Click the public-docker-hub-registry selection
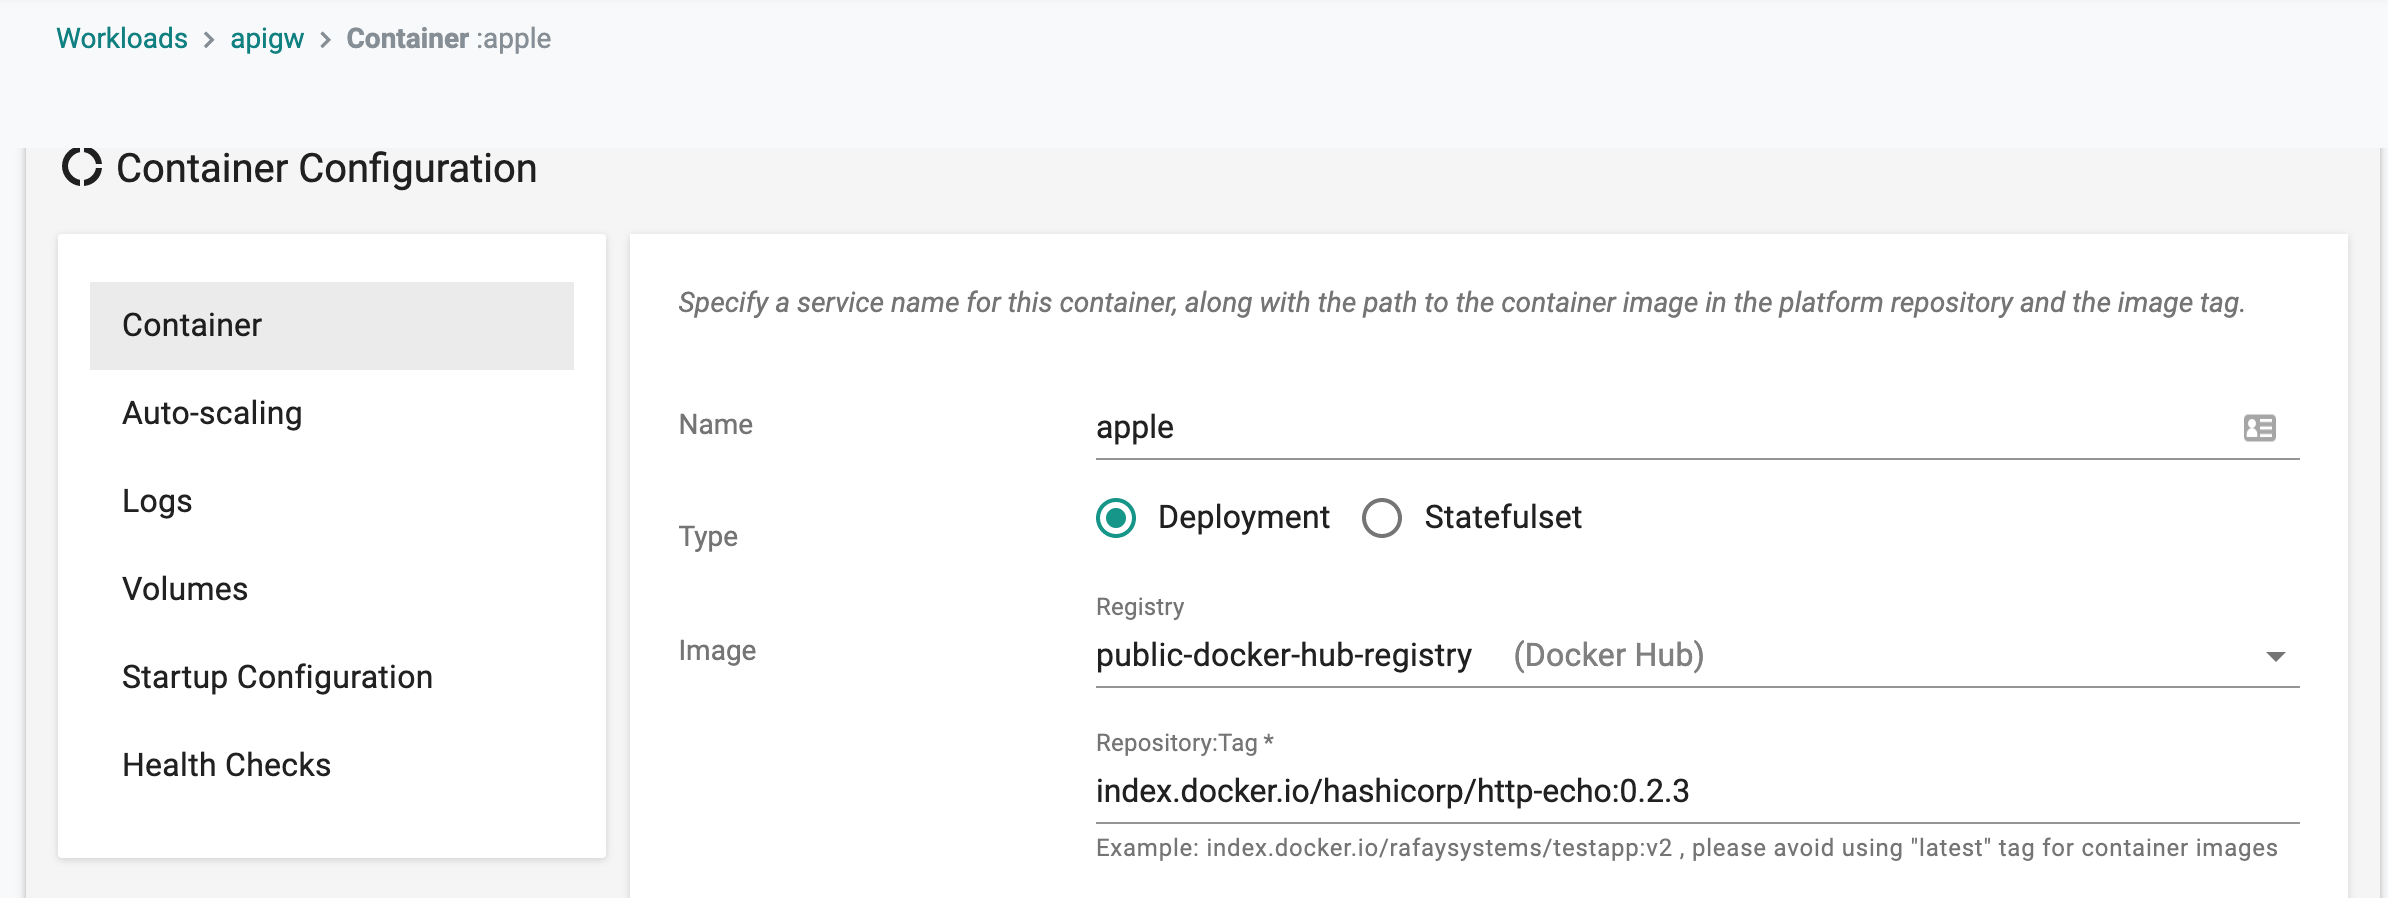2388x898 pixels. coord(1283,656)
